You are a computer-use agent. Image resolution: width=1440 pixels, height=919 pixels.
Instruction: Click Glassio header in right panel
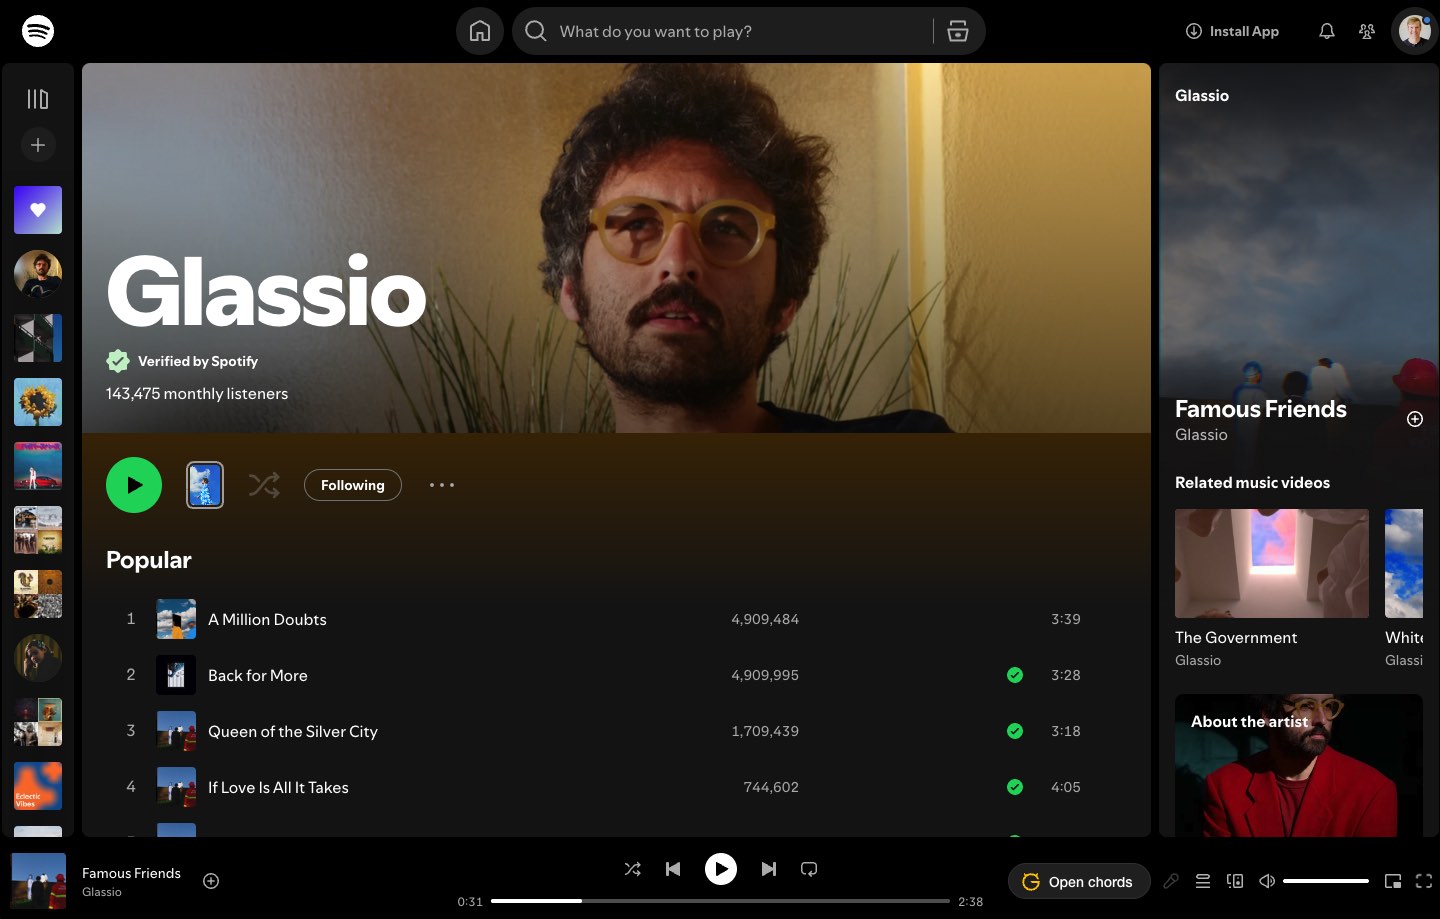(1202, 96)
